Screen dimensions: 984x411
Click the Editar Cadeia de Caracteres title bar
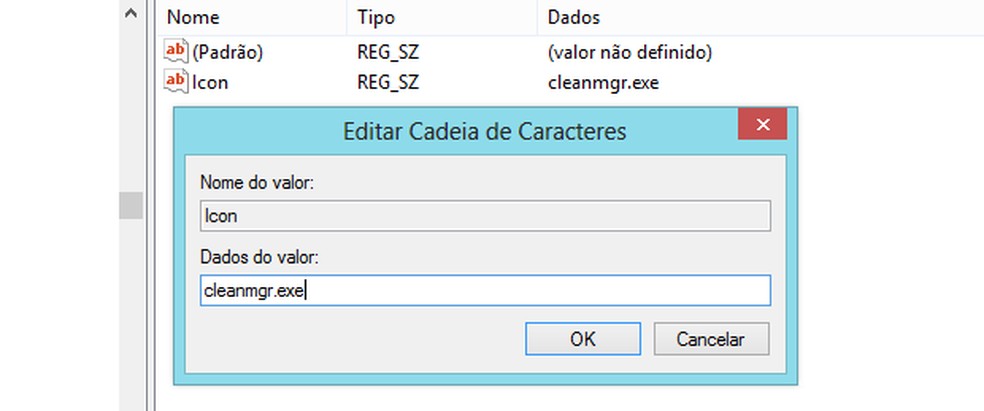[484, 131]
